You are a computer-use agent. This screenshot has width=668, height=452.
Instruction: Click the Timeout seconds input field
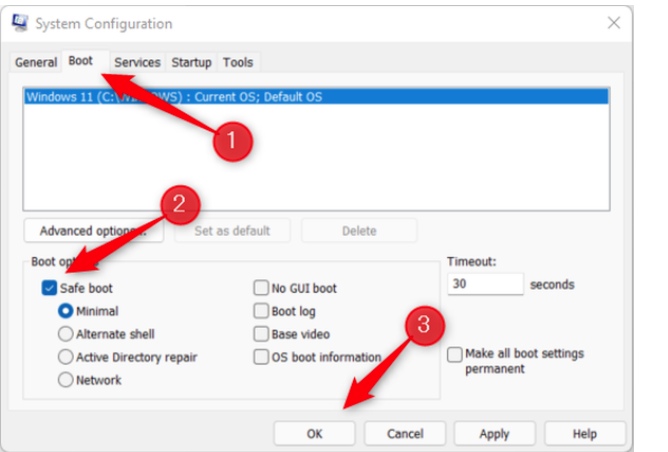(485, 284)
